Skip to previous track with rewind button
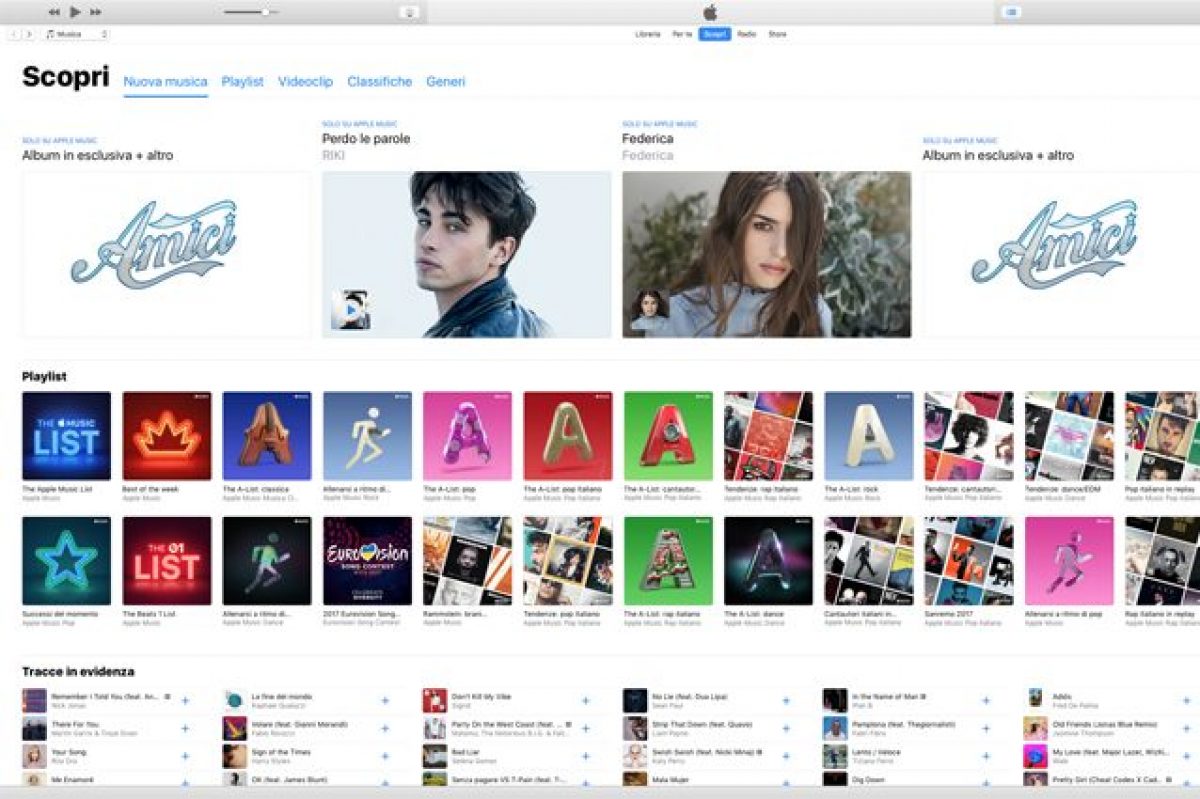Image resolution: width=1200 pixels, height=799 pixels. point(54,12)
